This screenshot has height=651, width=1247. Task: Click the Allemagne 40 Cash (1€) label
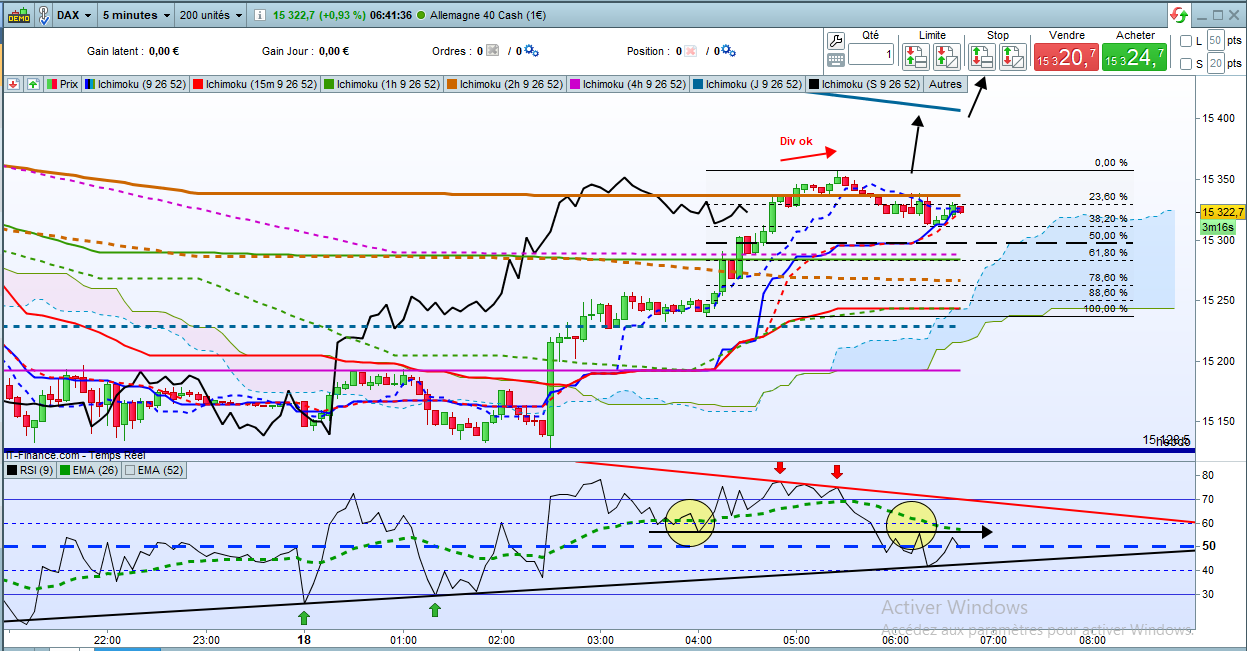pos(490,16)
